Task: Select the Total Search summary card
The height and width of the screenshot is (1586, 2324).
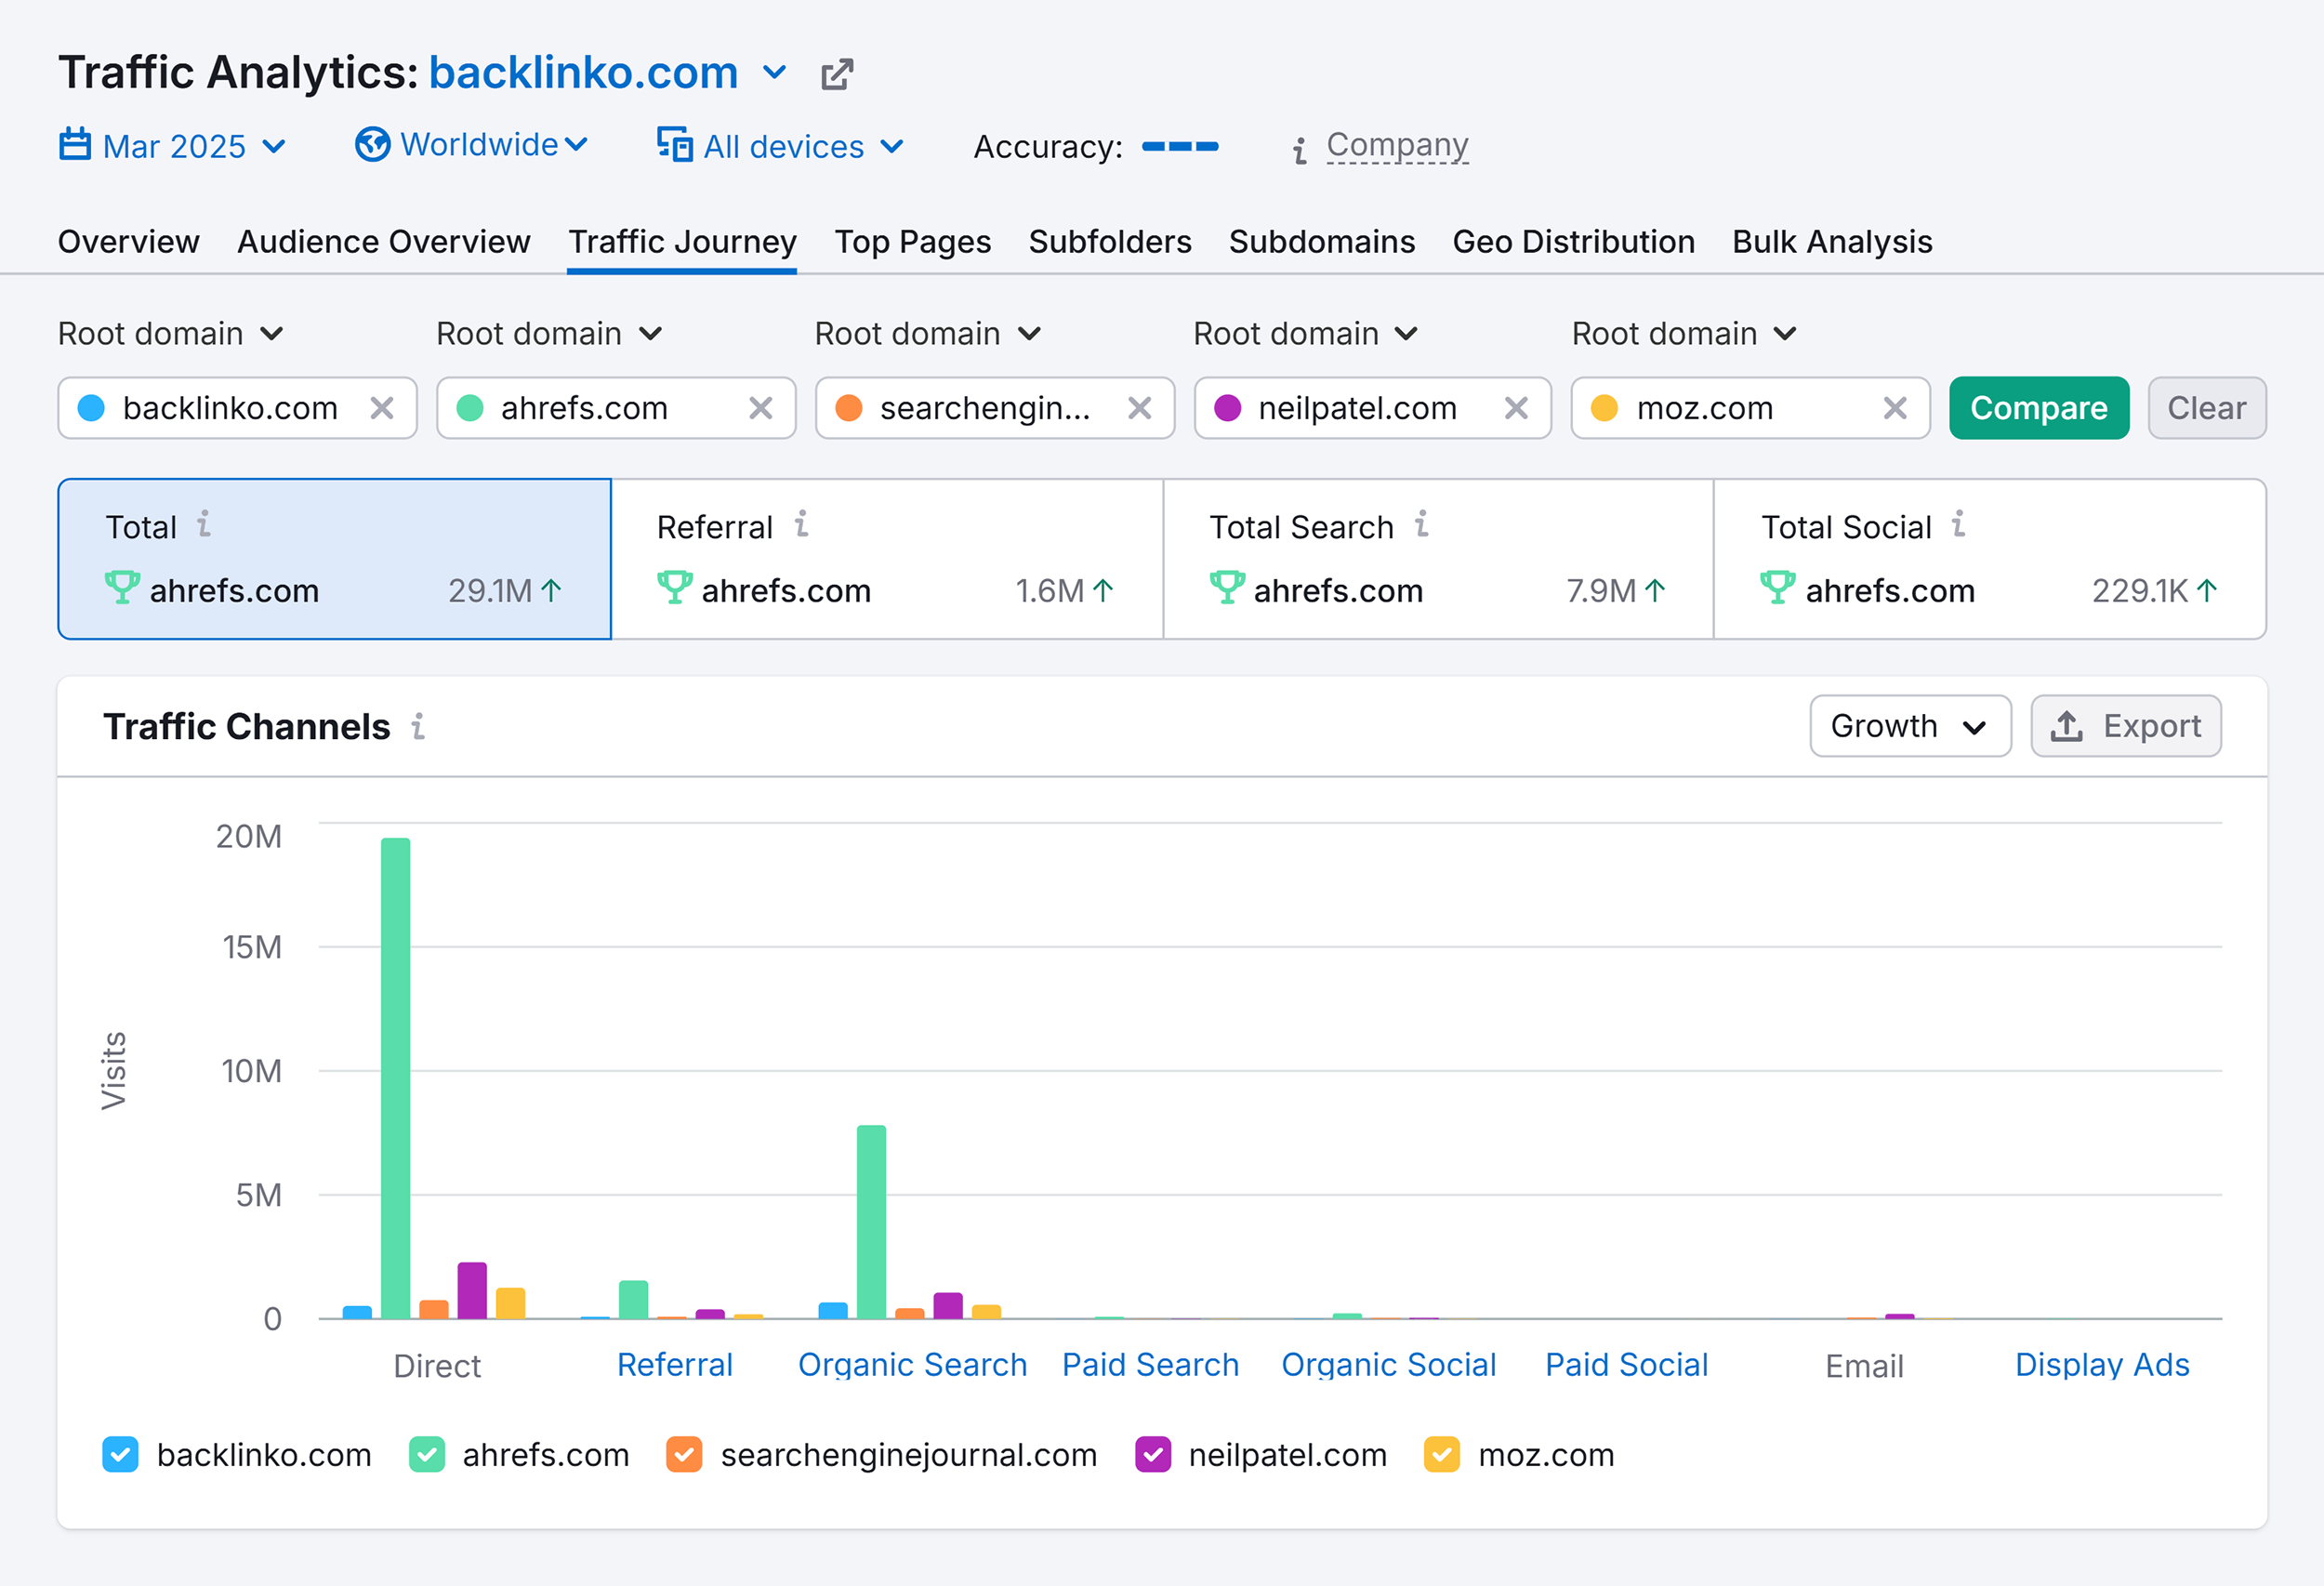Action: [x=1438, y=559]
